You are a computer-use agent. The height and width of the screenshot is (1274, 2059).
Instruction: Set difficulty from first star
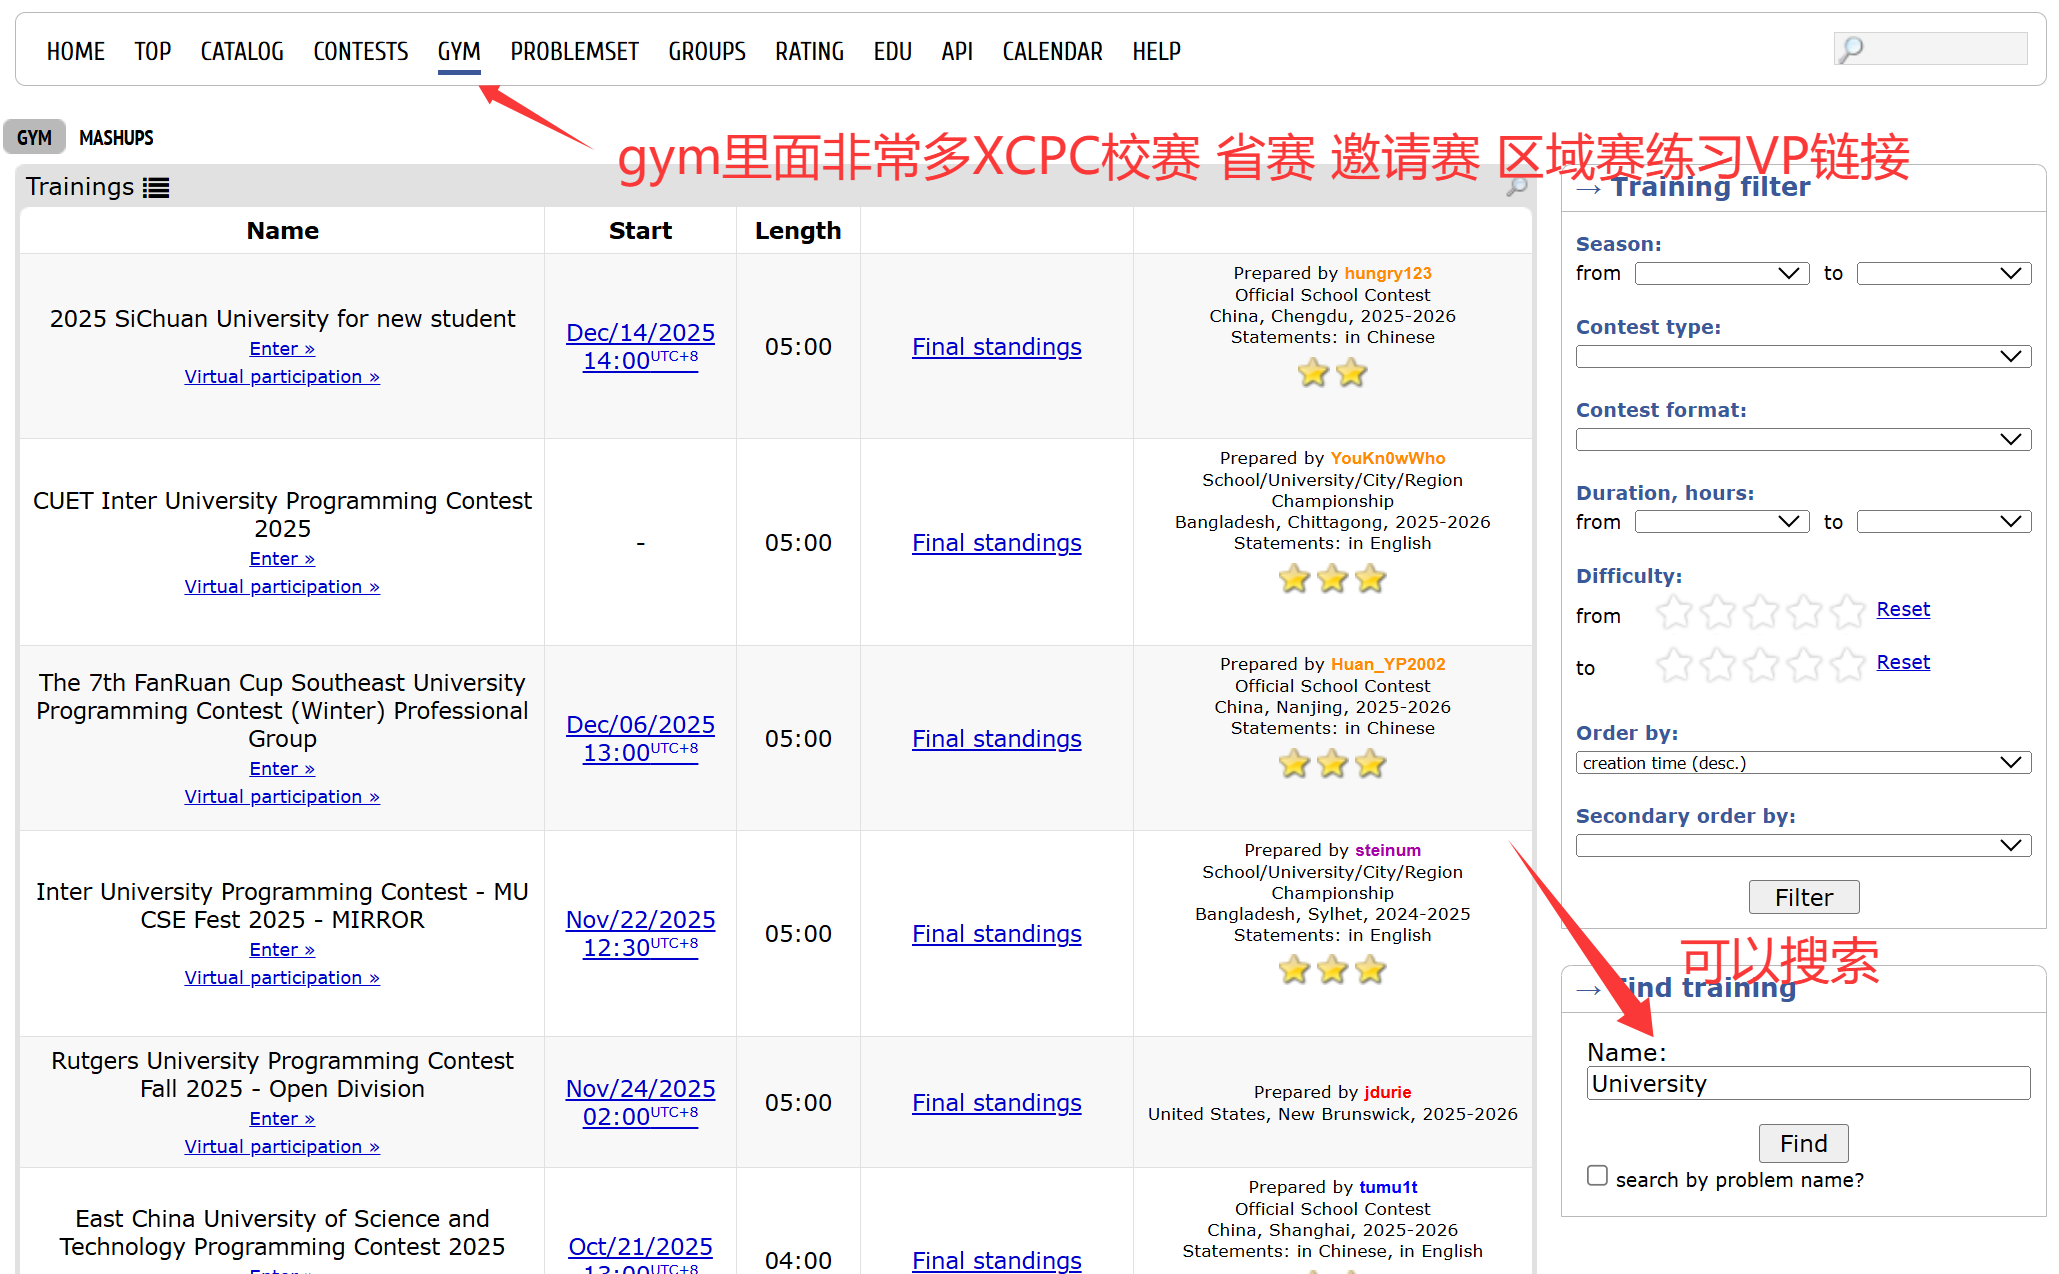point(1673,611)
